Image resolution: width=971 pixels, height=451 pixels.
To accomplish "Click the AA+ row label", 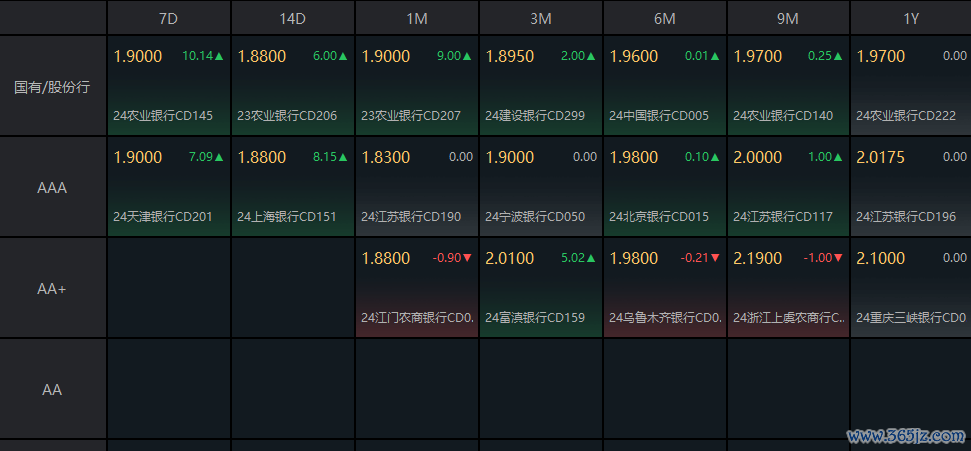I will pos(53,288).
